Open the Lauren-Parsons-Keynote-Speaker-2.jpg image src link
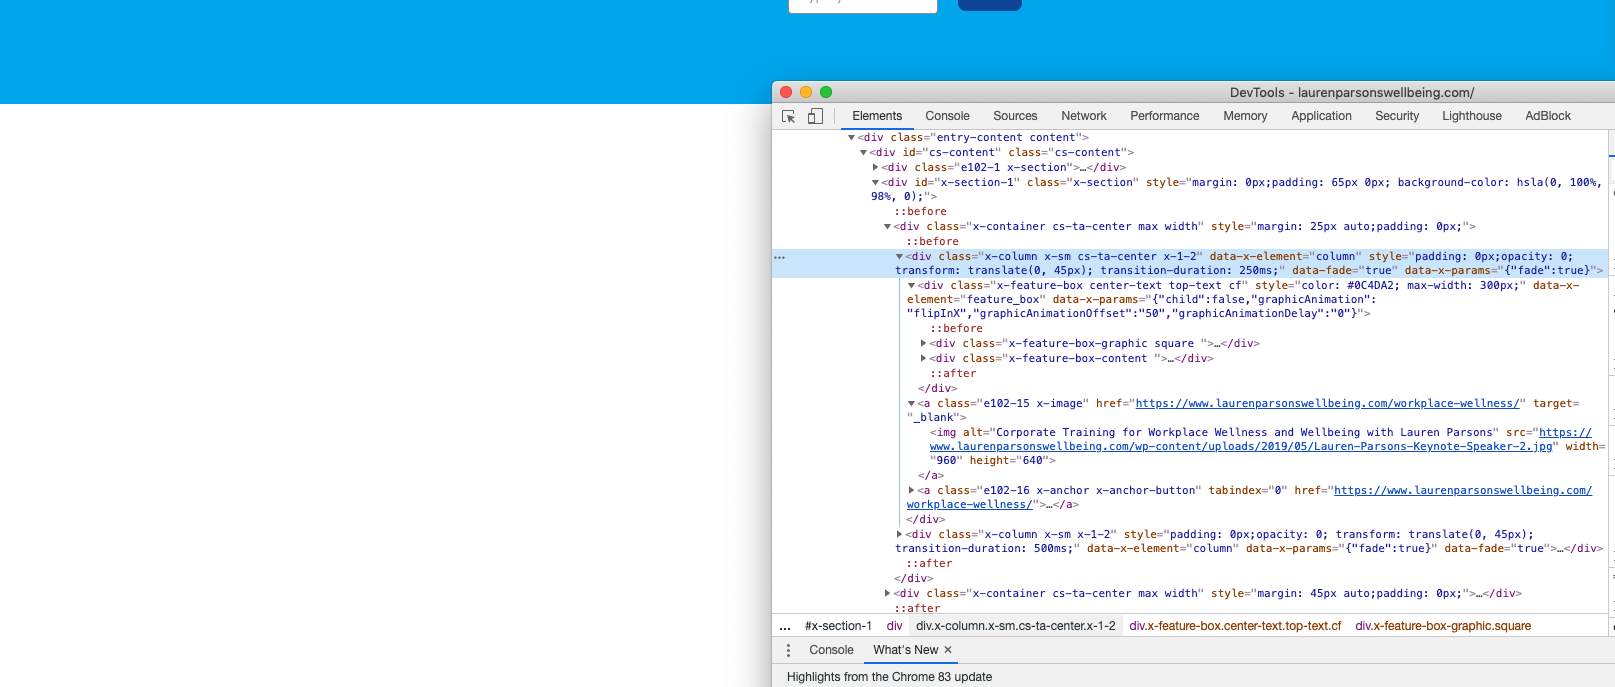Image resolution: width=1615 pixels, height=687 pixels. pos(1241,447)
